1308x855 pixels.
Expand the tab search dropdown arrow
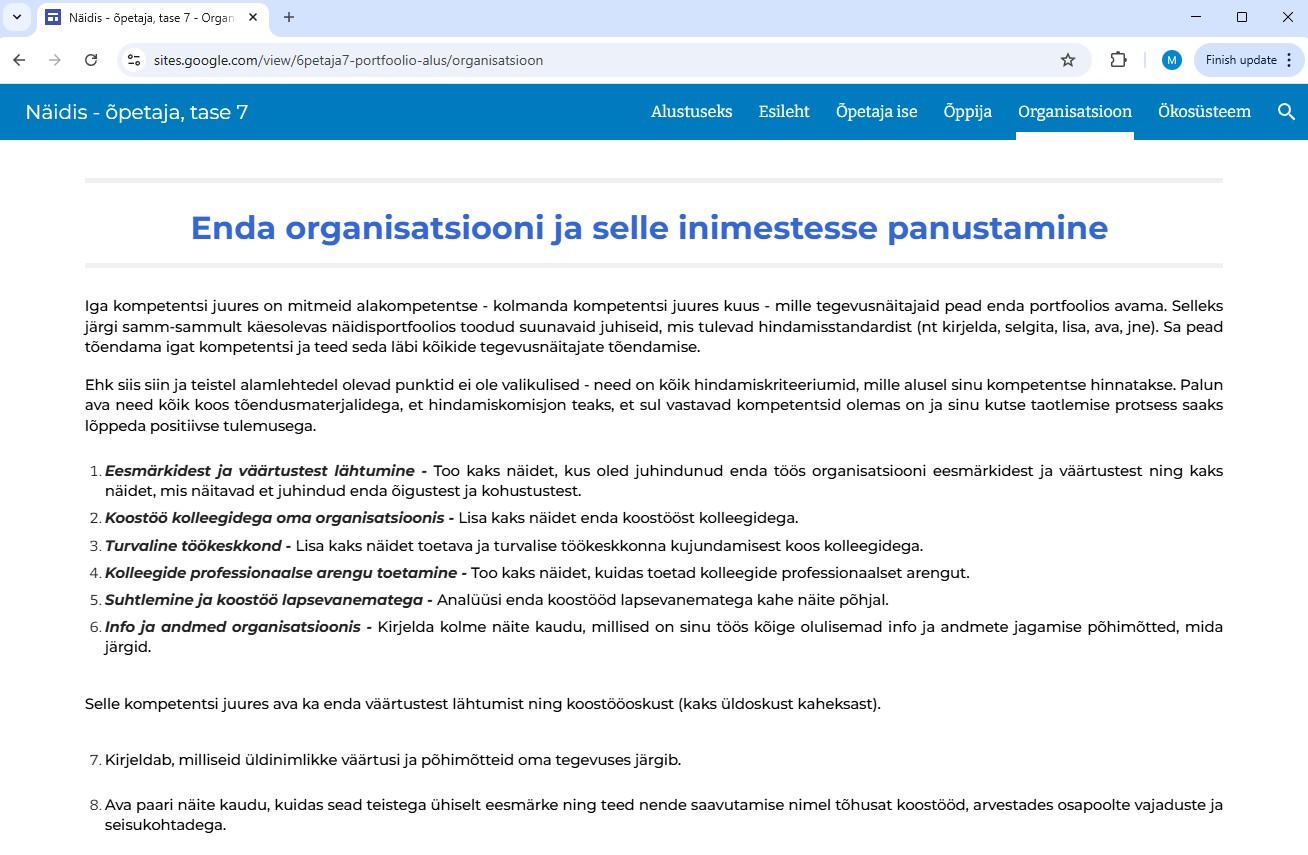[17, 17]
